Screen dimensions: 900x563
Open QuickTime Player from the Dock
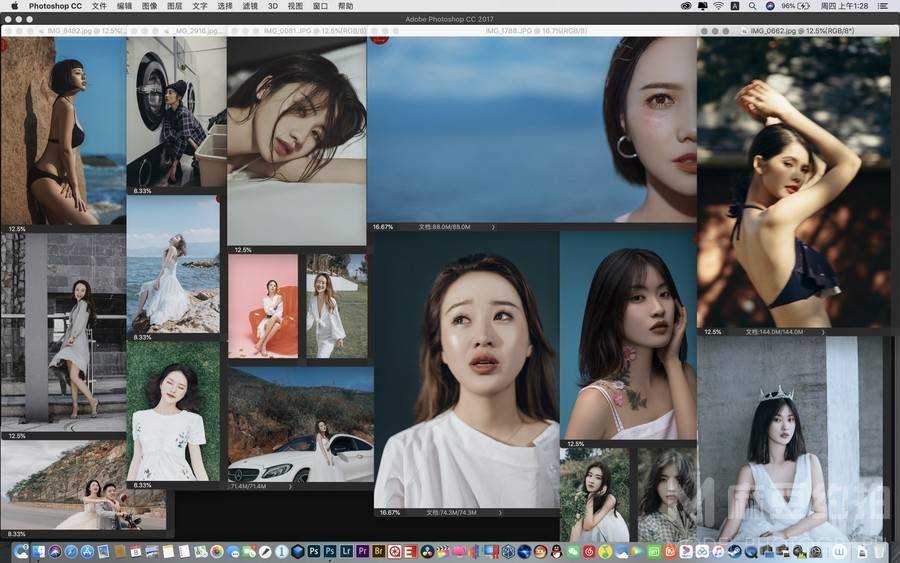pyautogui.click(x=751, y=552)
